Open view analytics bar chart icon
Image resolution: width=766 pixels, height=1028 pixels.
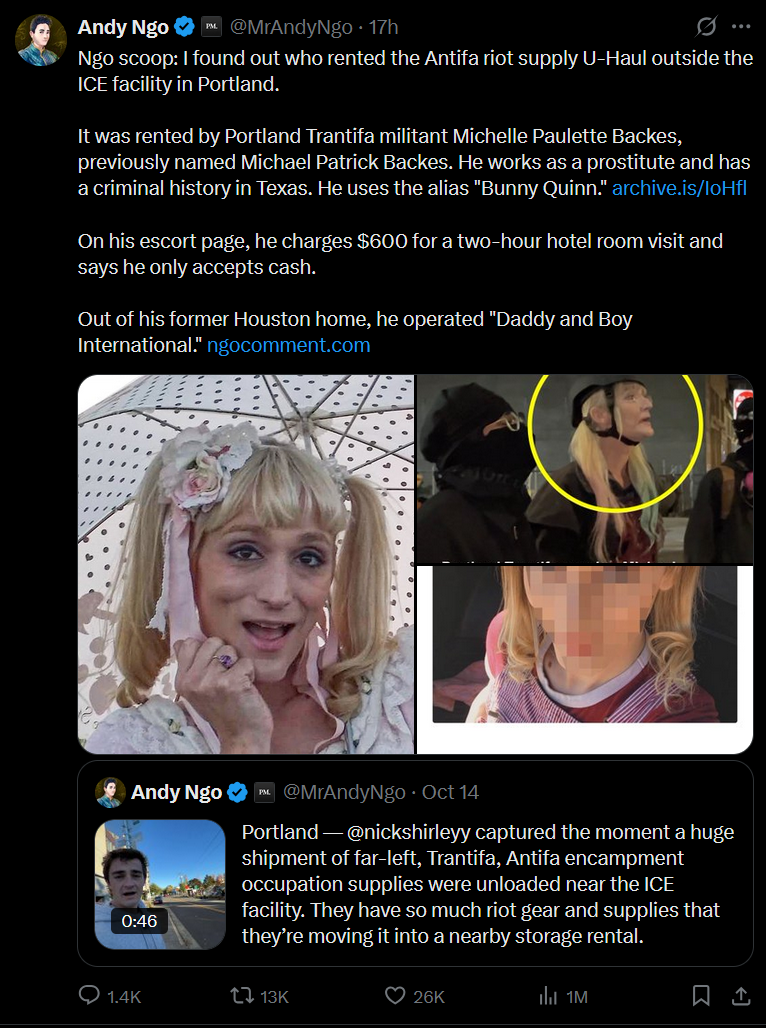548,997
